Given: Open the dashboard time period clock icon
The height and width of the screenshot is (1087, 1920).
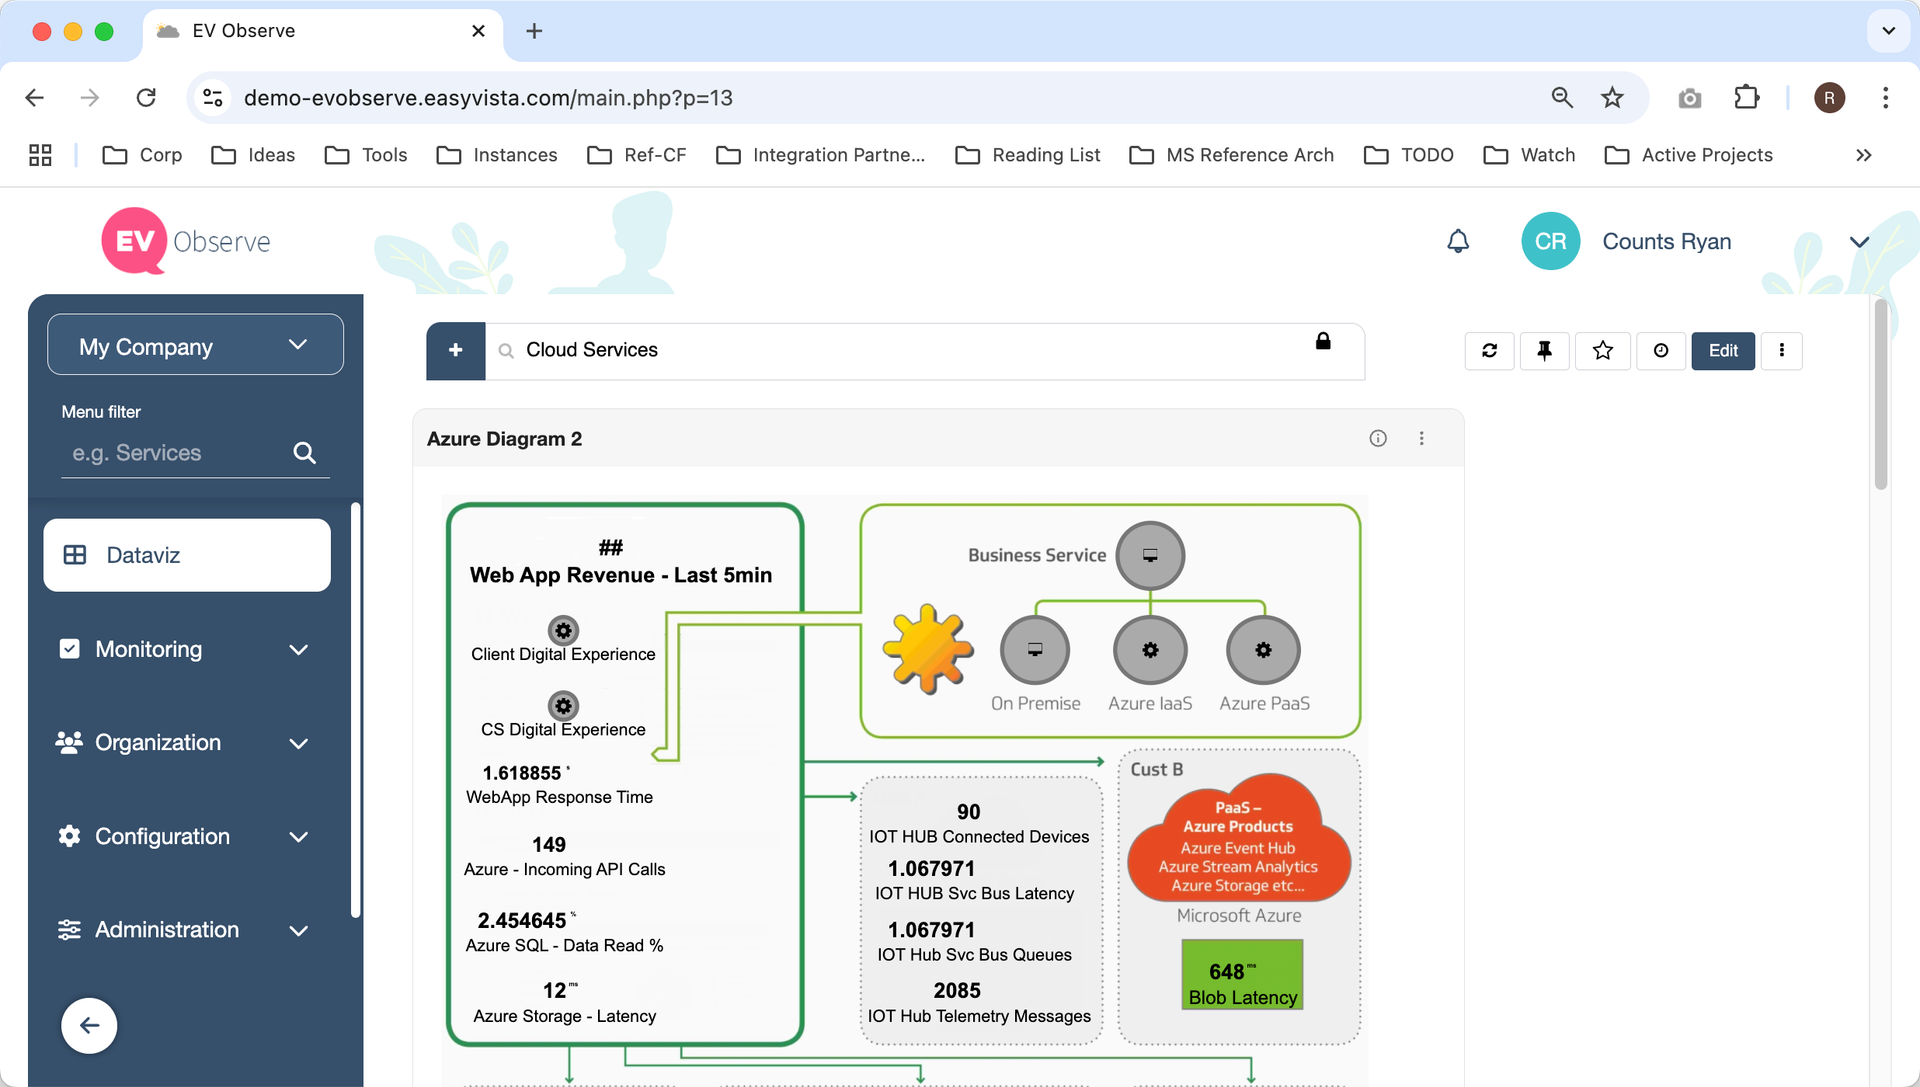Looking at the screenshot, I should point(1661,351).
